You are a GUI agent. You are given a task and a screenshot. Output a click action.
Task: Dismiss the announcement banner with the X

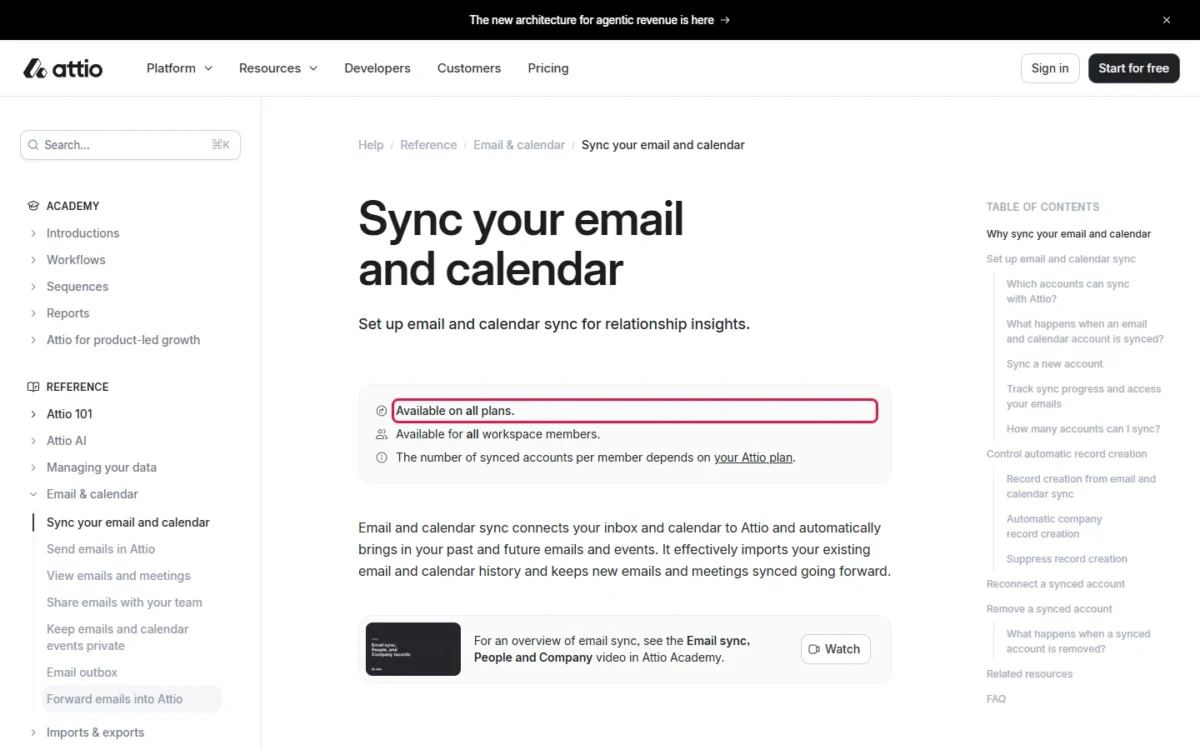tap(1166, 20)
